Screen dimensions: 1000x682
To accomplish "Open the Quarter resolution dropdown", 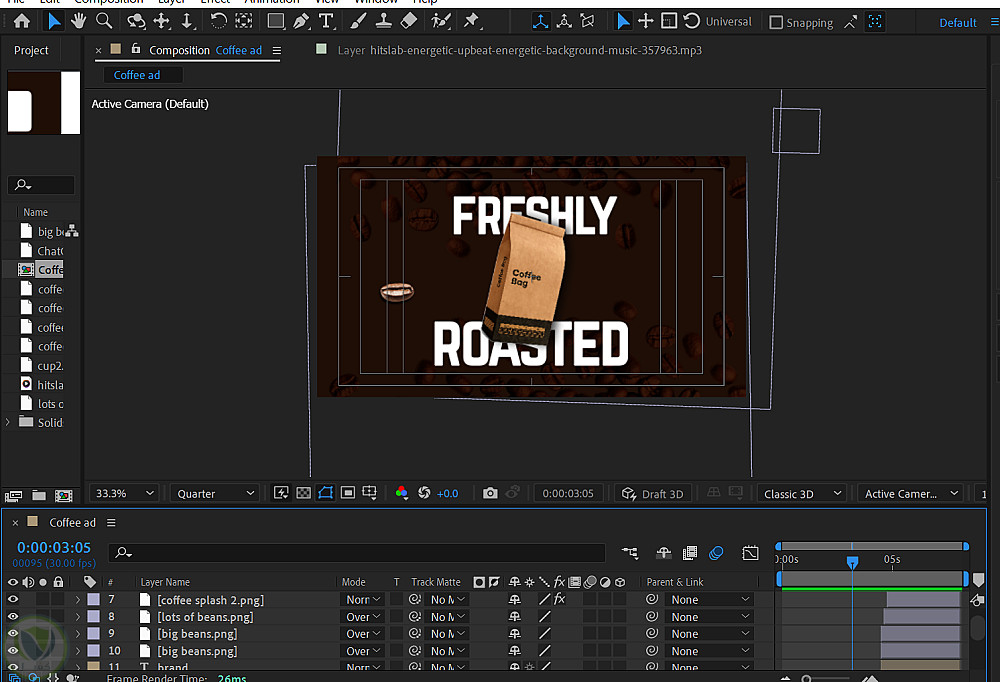I will point(215,493).
